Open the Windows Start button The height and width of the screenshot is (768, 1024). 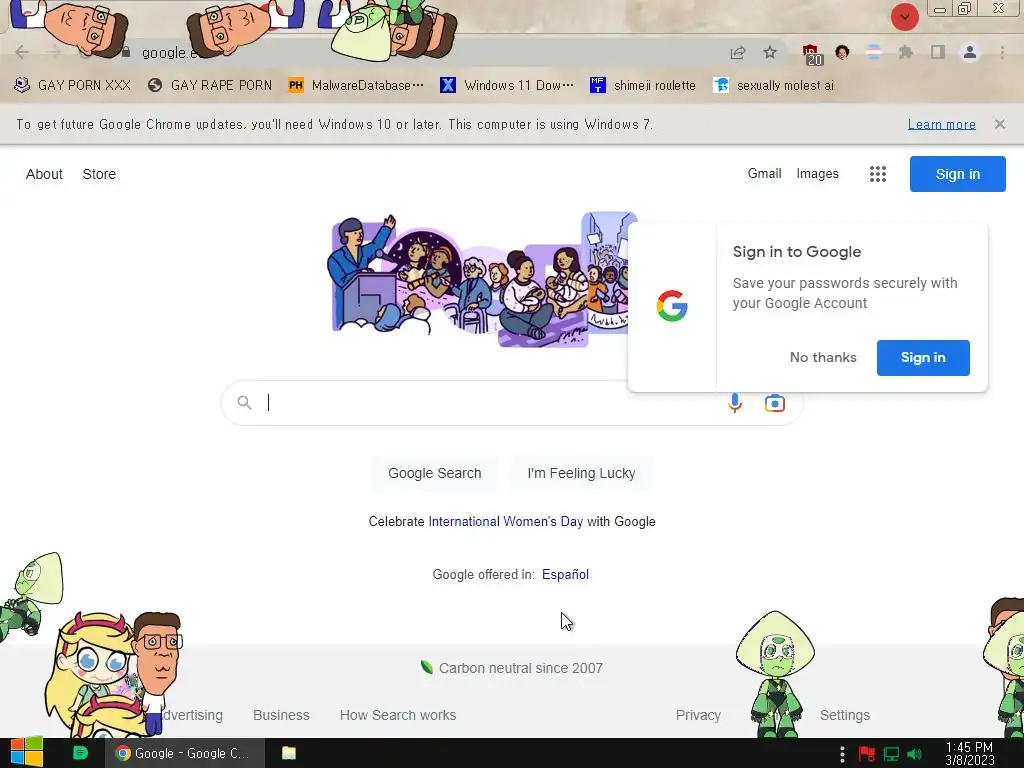pyautogui.click(x=26, y=753)
